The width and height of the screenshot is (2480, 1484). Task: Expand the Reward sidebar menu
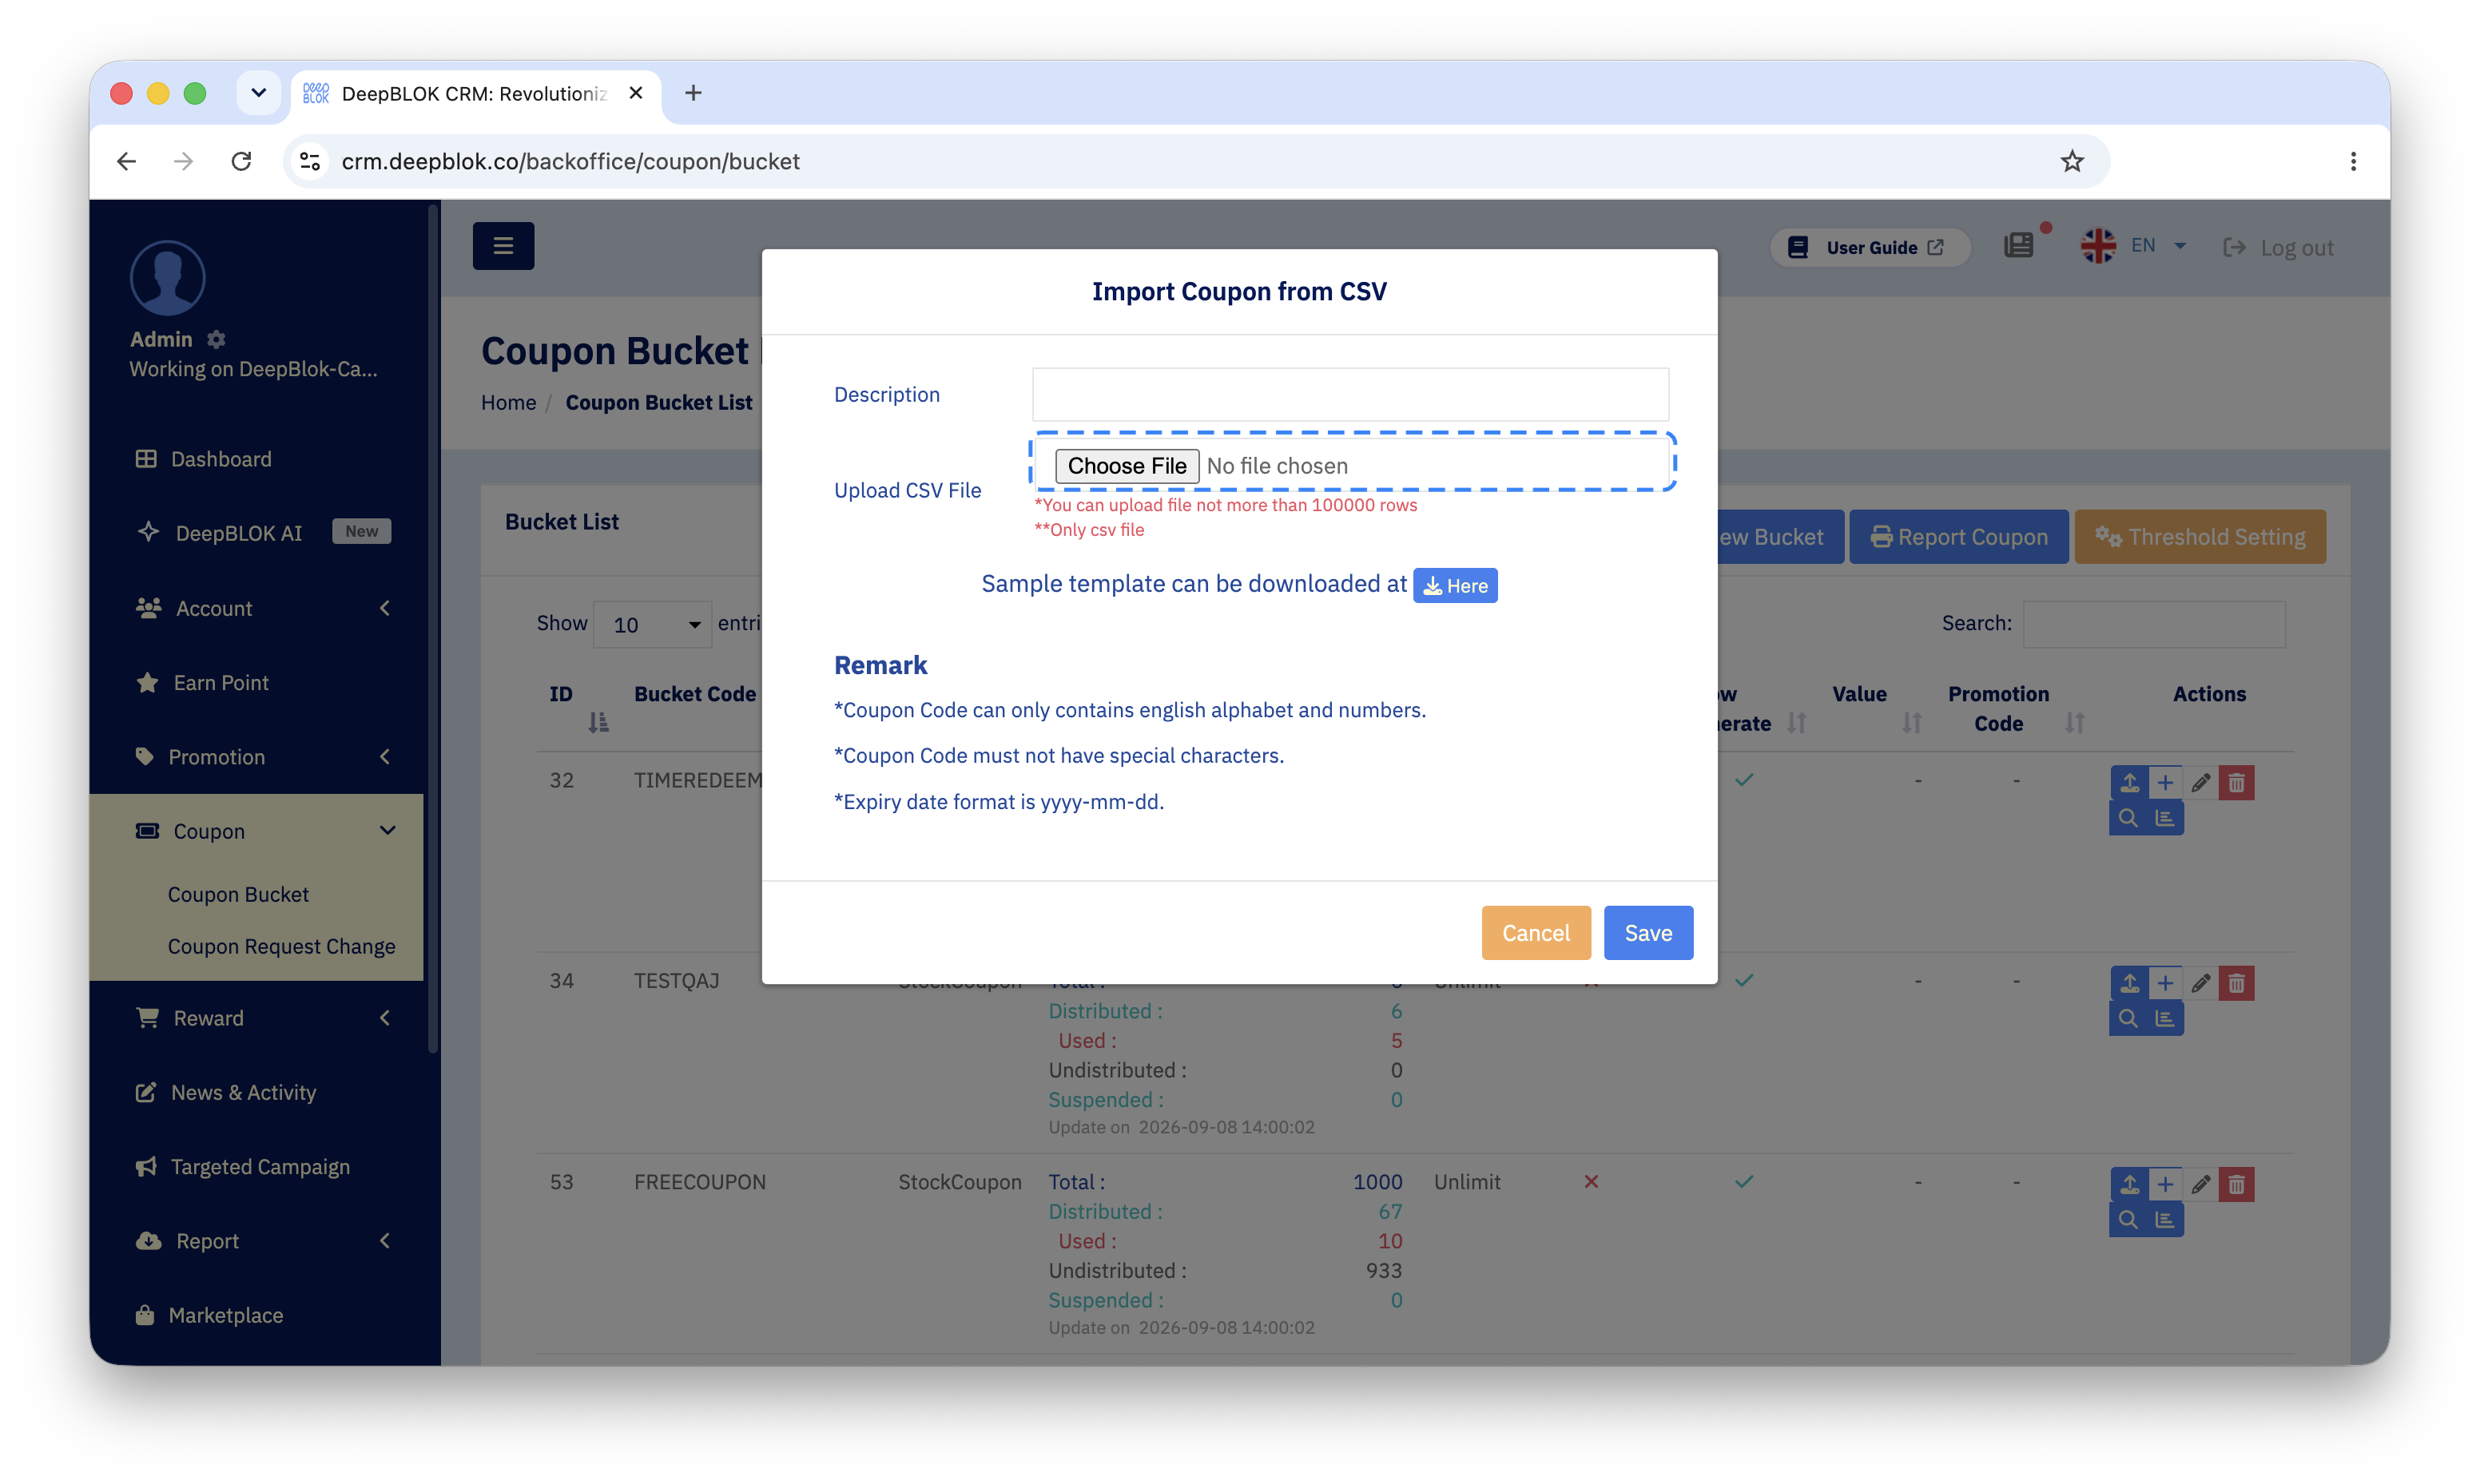(x=262, y=1018)
